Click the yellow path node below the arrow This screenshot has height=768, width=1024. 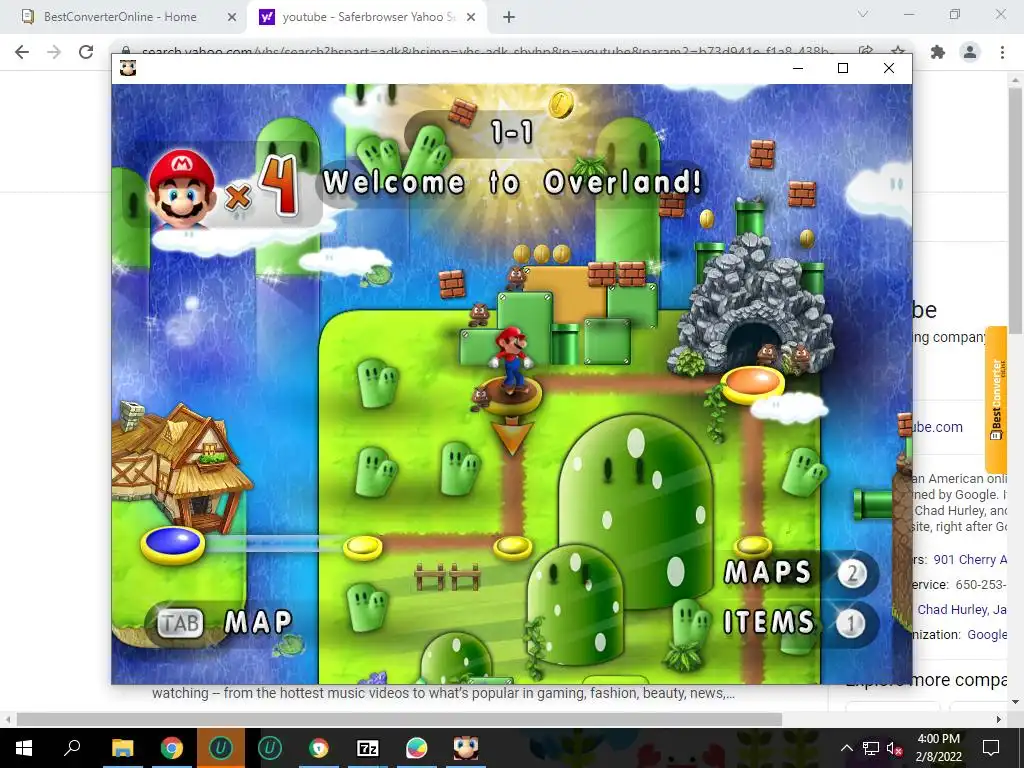(x=513, y=547)
